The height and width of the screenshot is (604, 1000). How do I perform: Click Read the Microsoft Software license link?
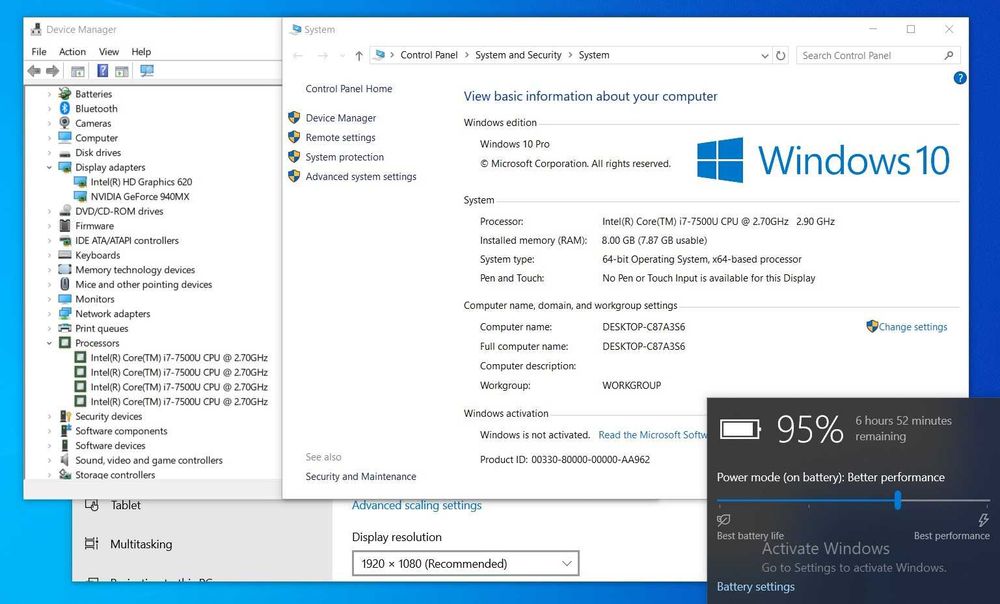pyautogui.click(x=652, y=435)
